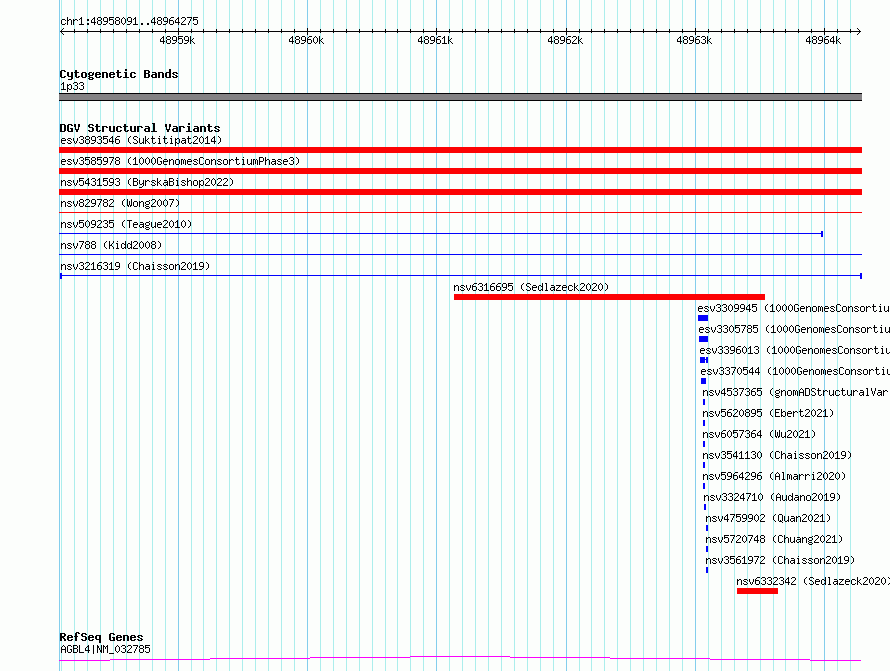Select the nsv3324710 (Audano2019) label

click(772, 497)
